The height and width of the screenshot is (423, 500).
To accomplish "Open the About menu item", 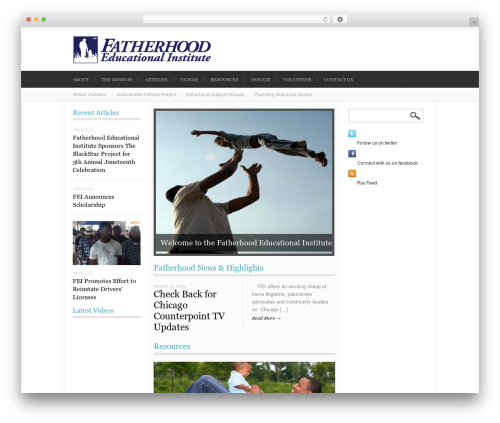I will click(81, 80).
